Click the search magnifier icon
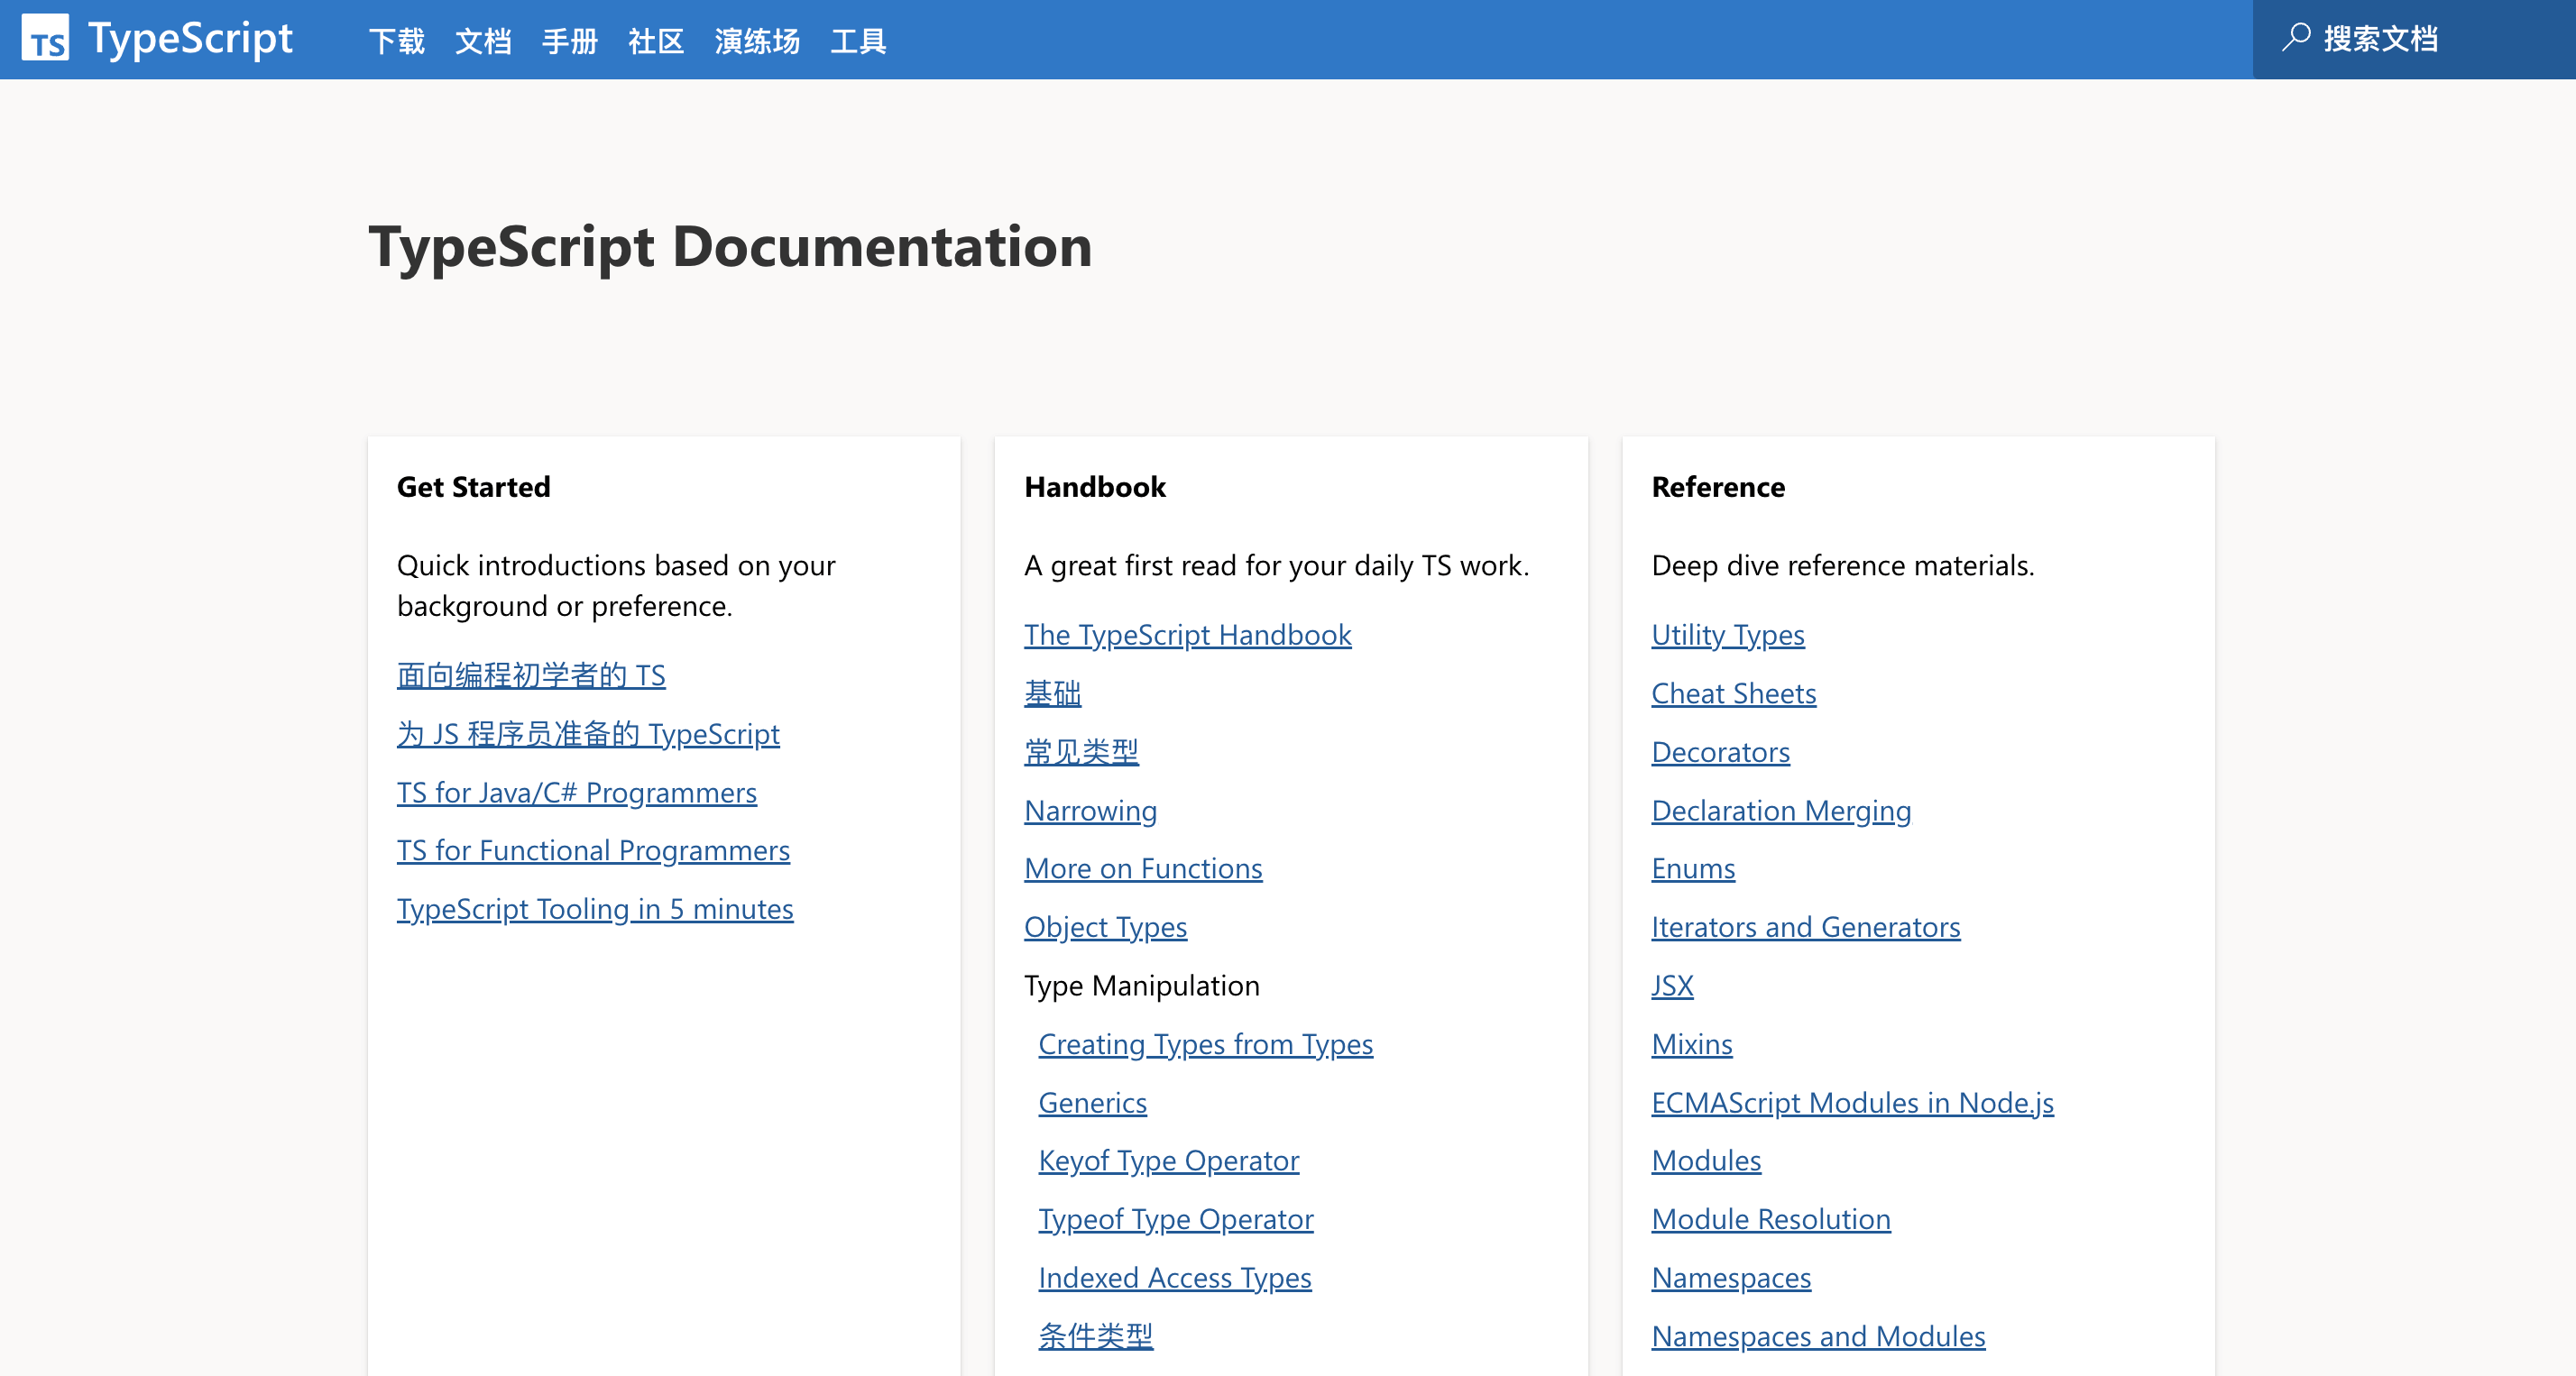2576x1376 pixels. 2296,38
